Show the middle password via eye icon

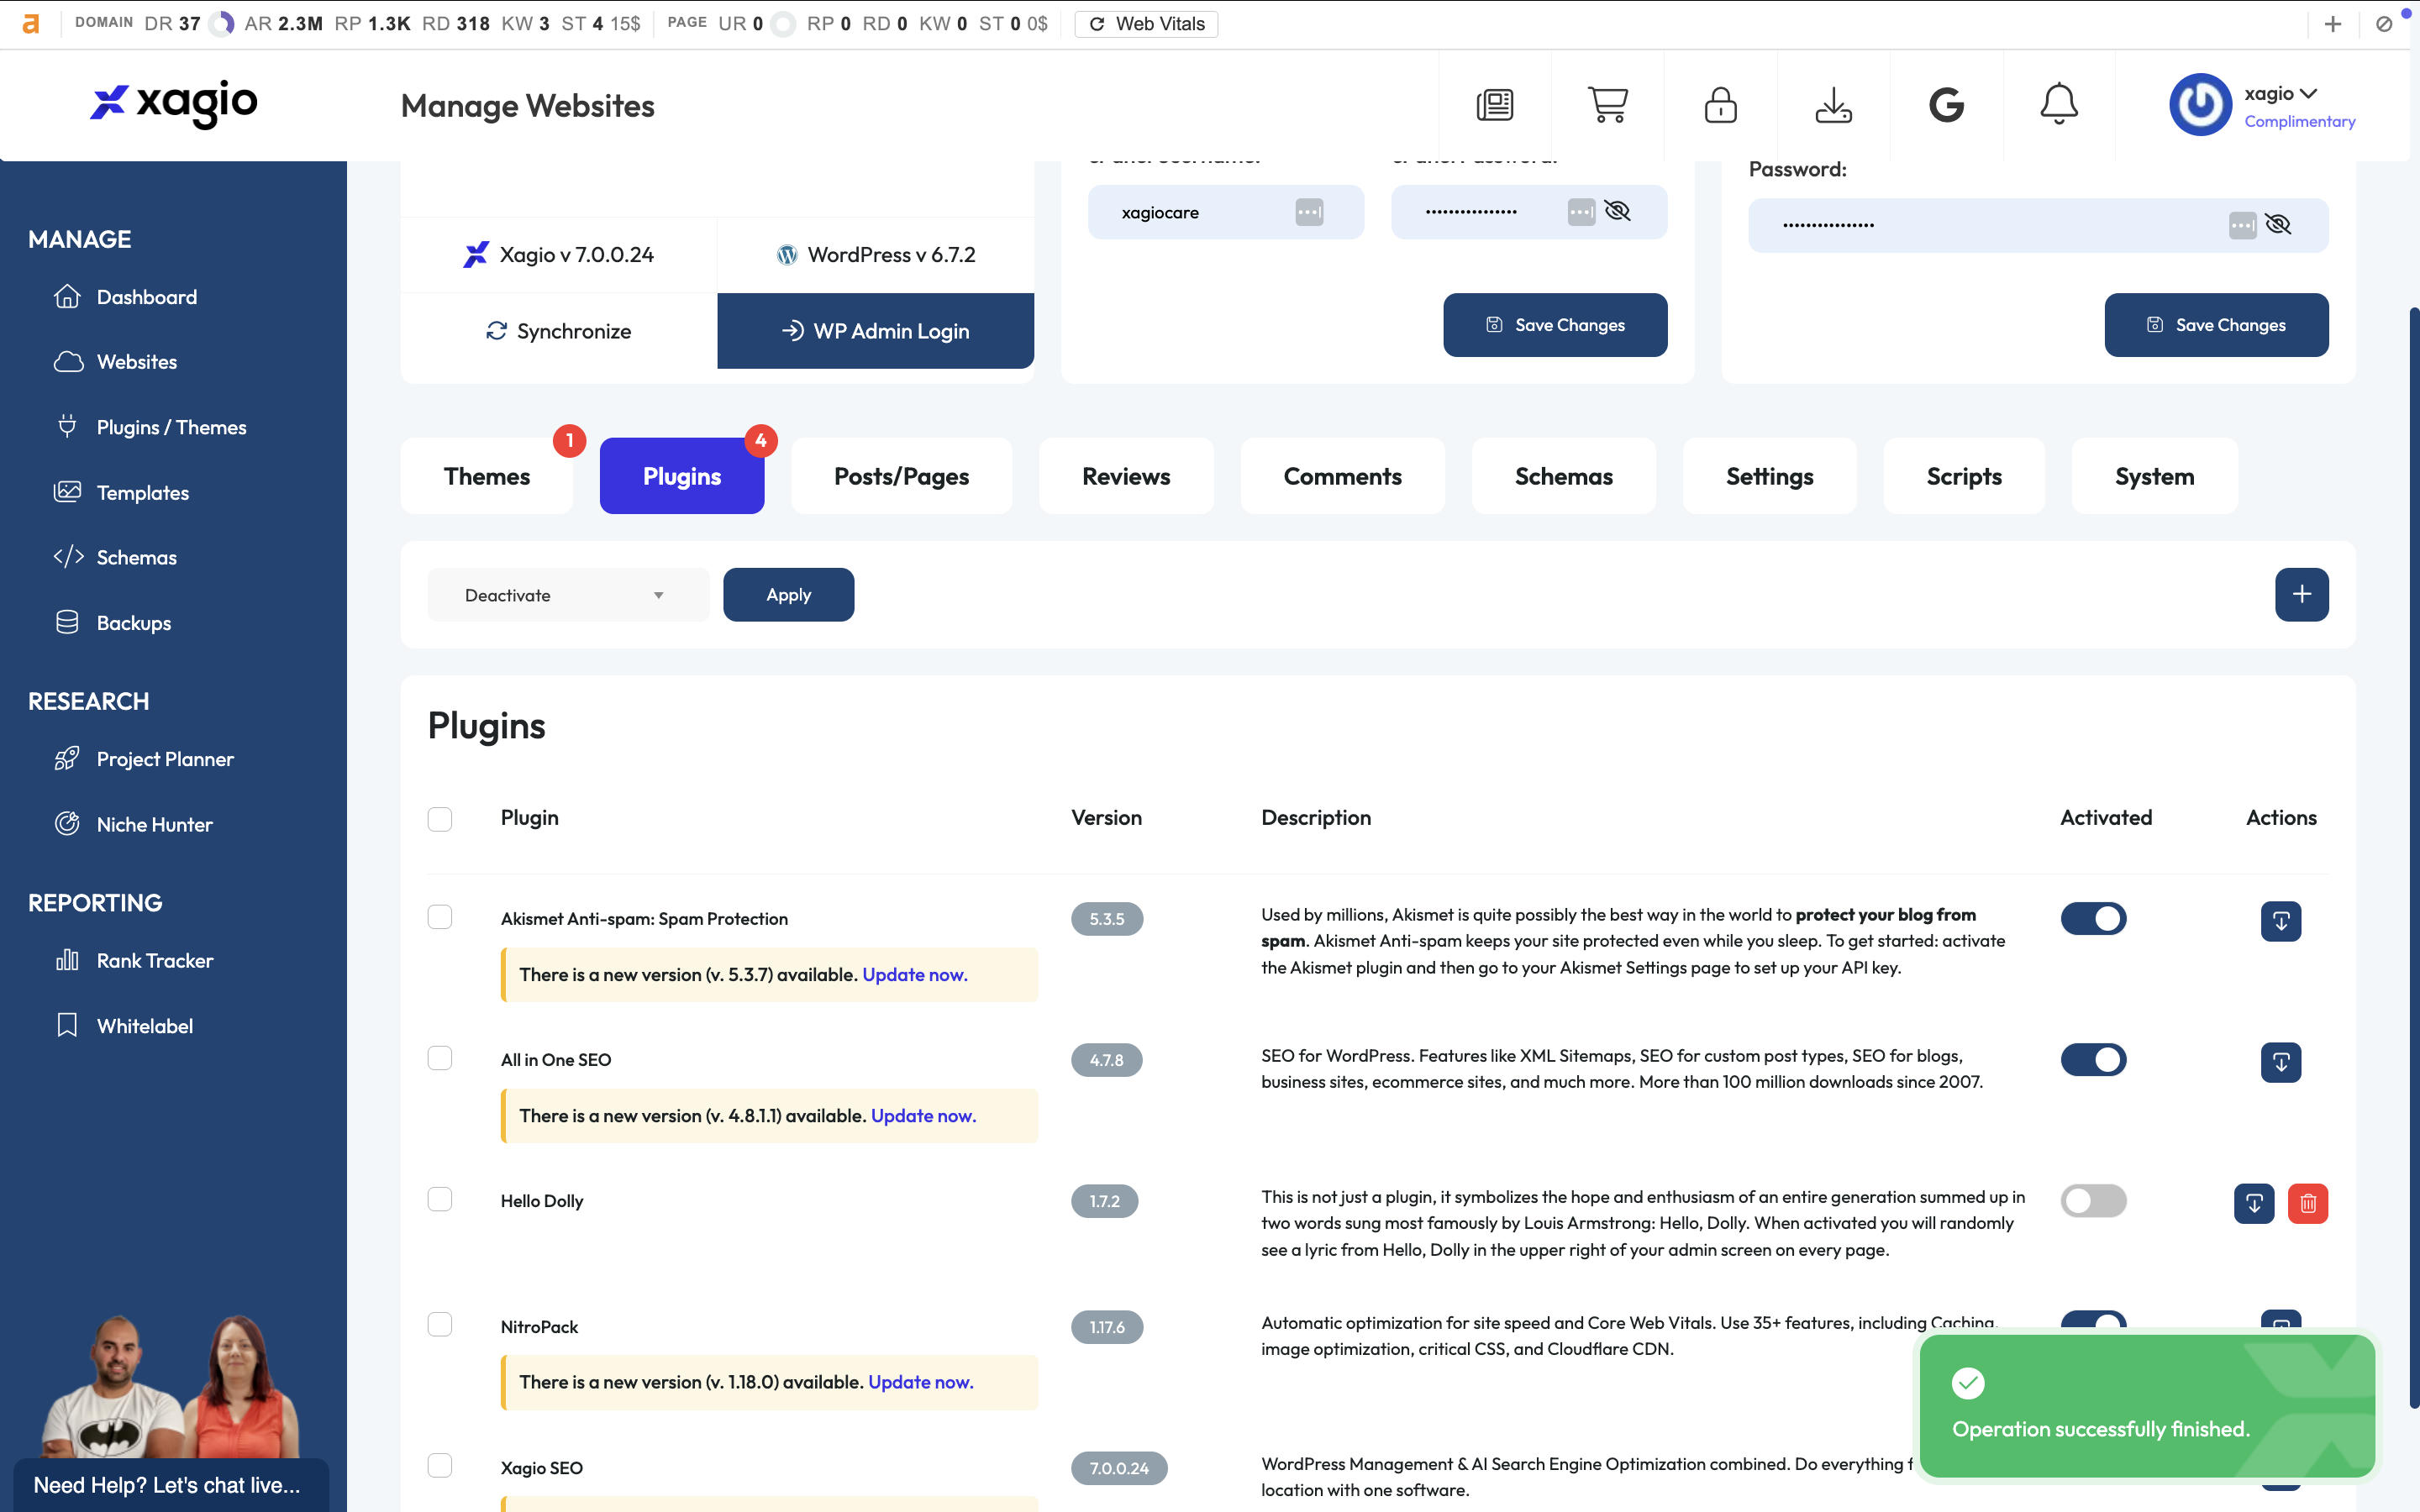1617,211
